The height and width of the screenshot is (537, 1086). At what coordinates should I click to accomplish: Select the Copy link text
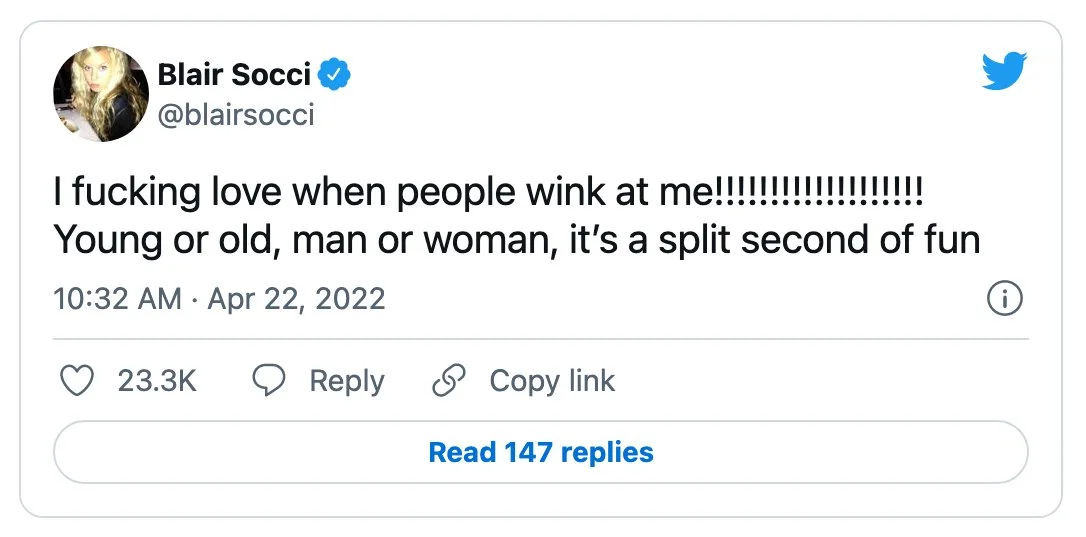tap(552, 381)
